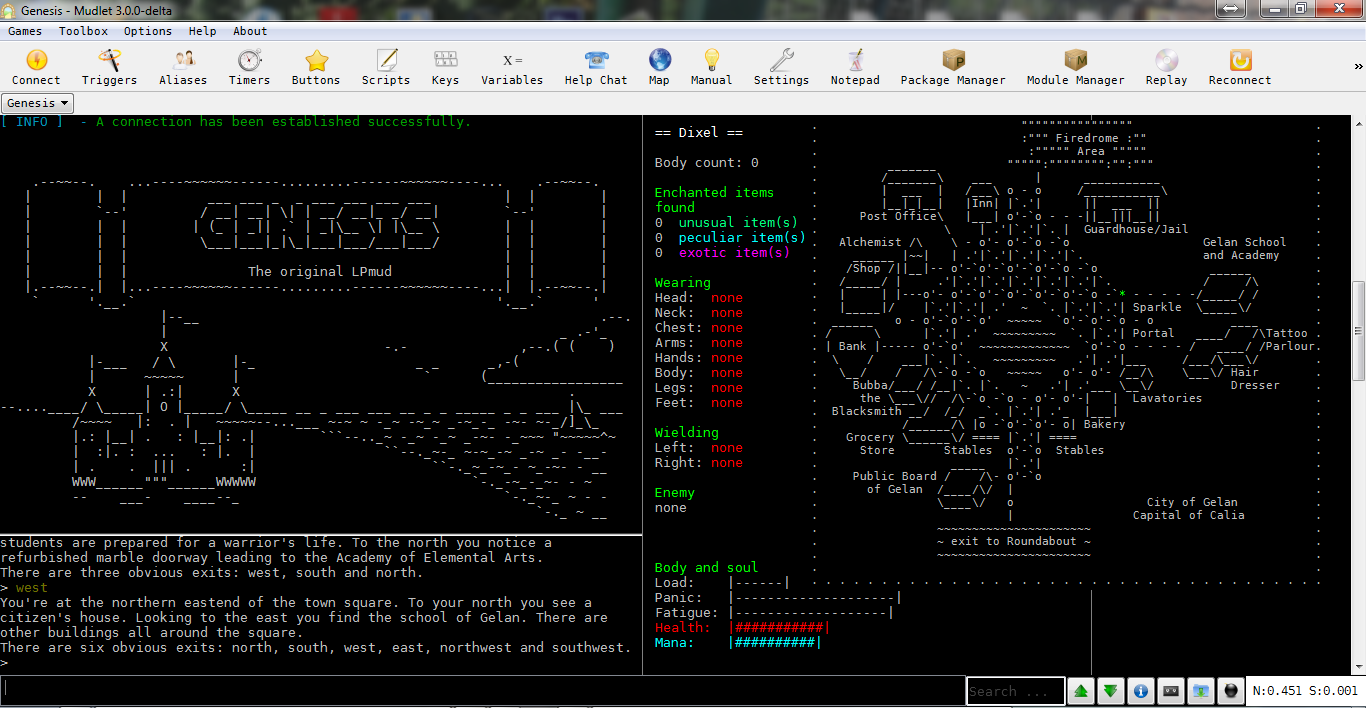The width and height of the screenshot is (1366, 708).
Task: Click the 'Post Office' map label
Action: click(x=898, y=216)
